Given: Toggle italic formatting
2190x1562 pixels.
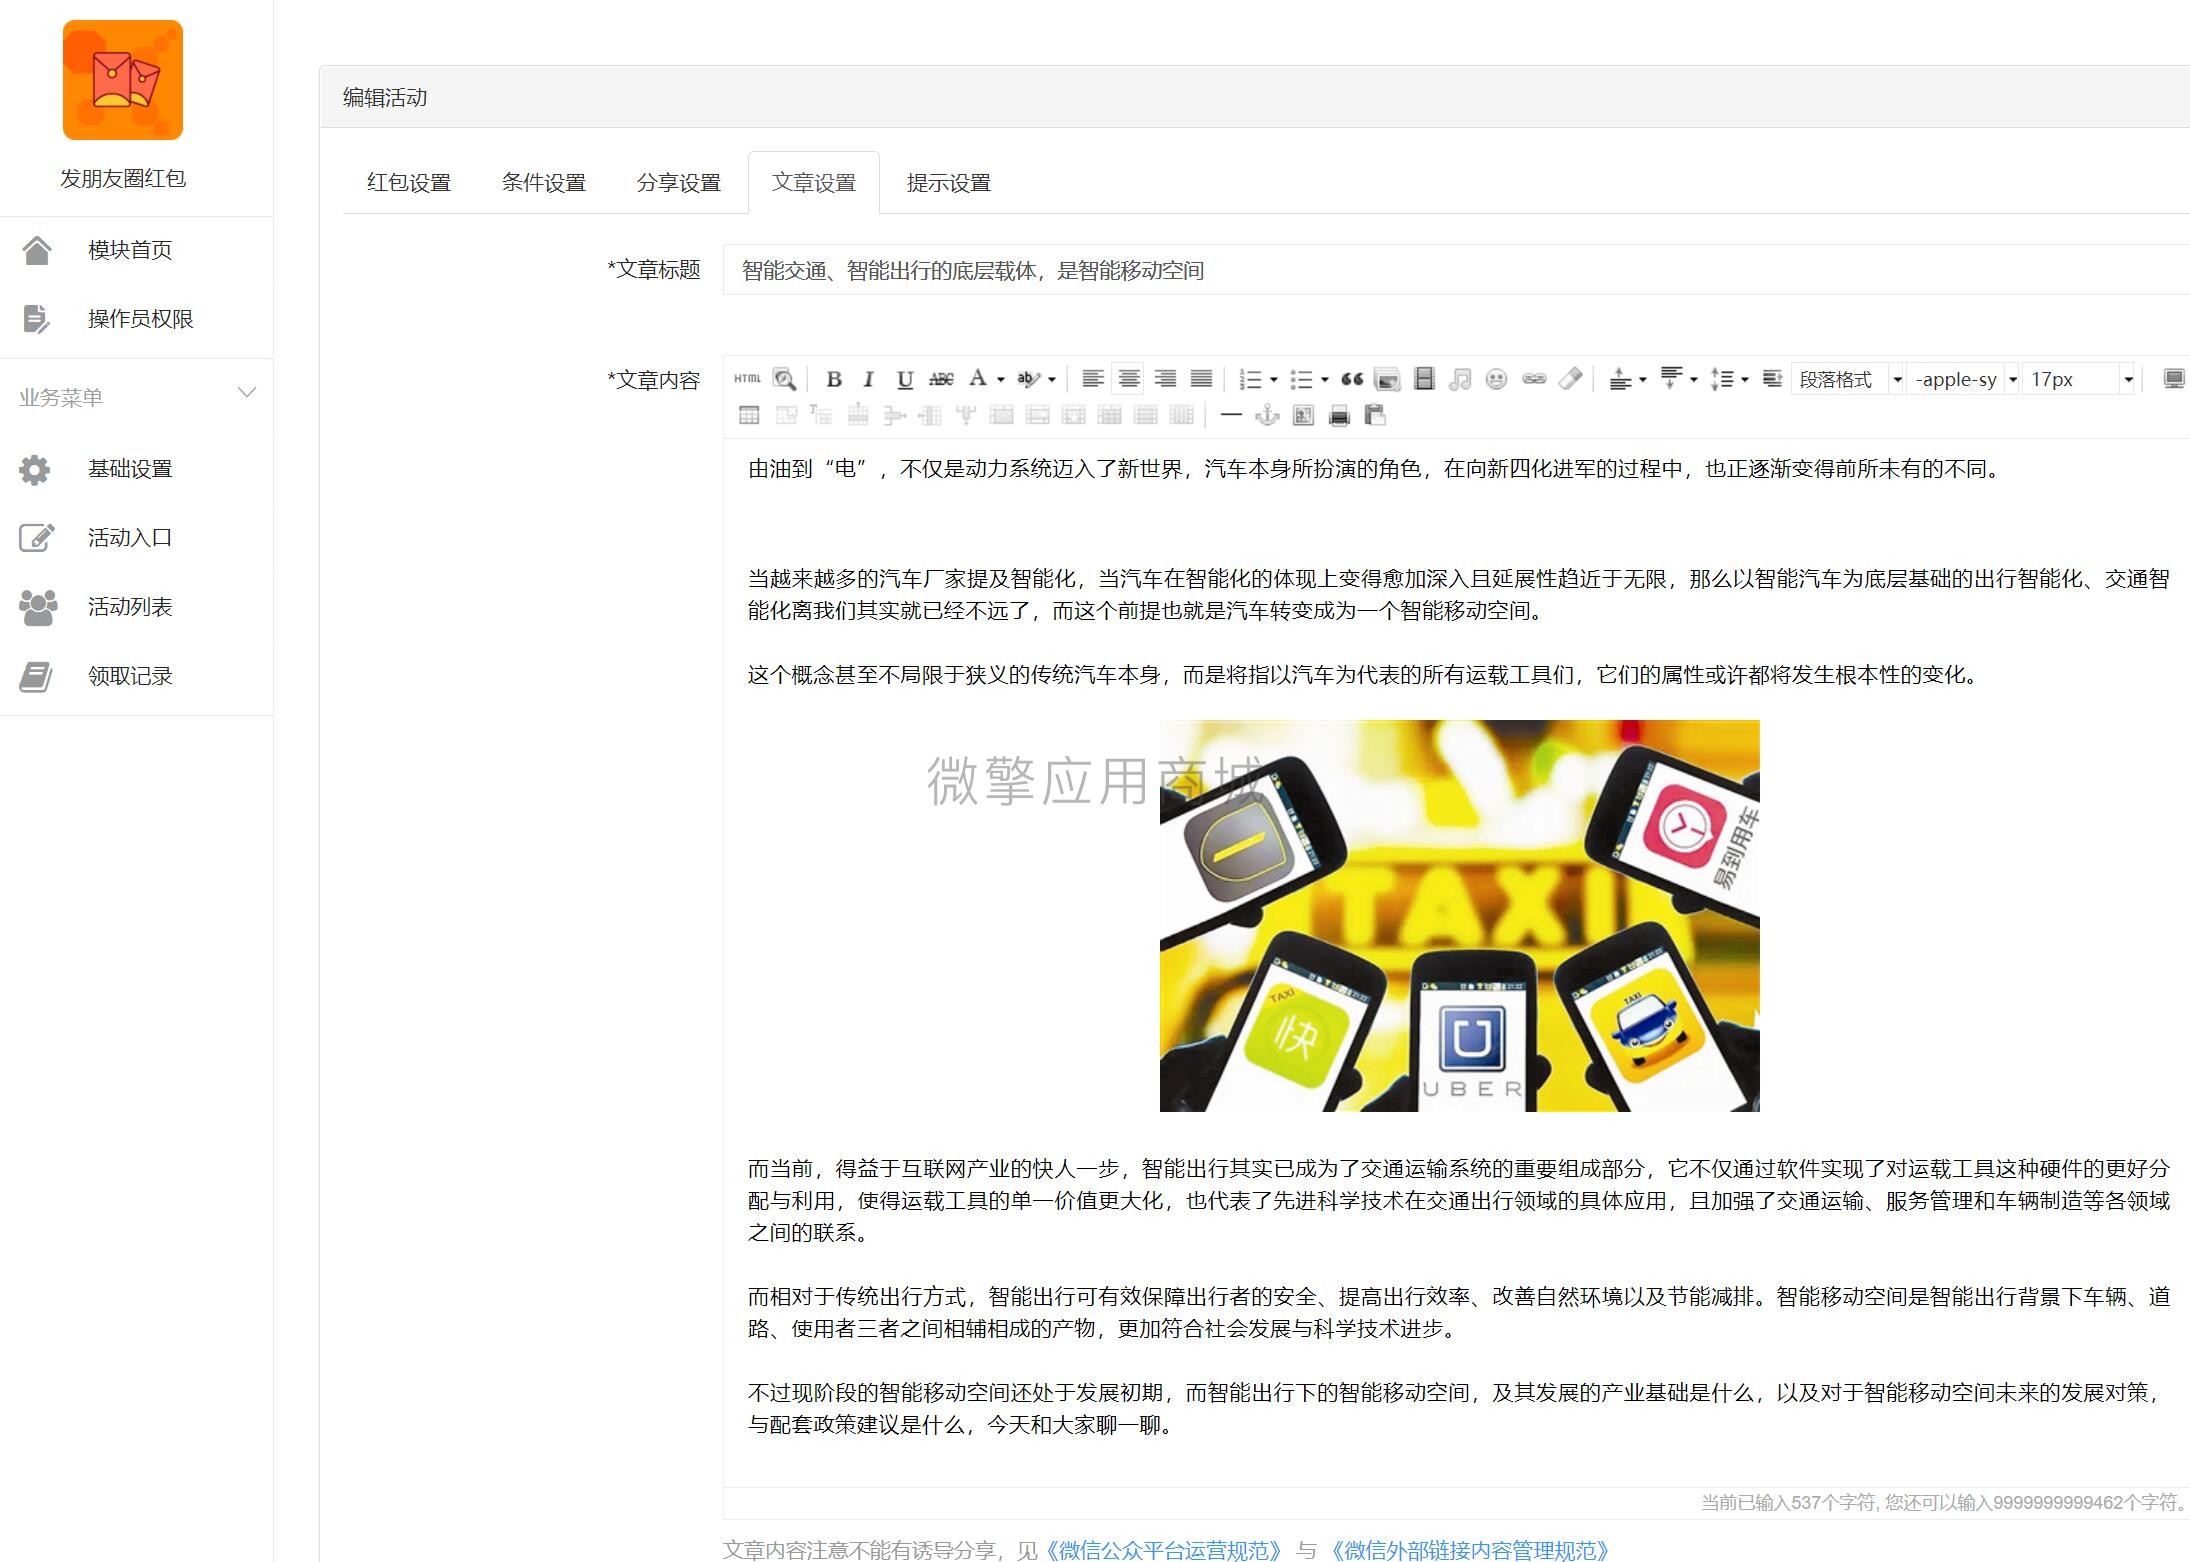Looking at the screenshot, I should [x=868, y=379].
